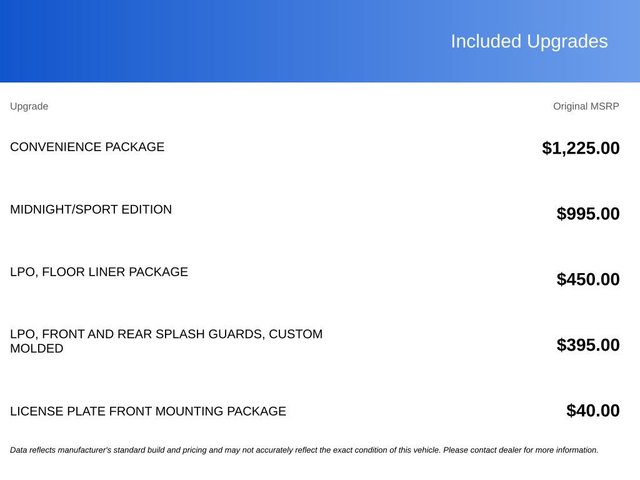Click the word PACKAGE in CONVENIENCE PACKAGE
The width and height of the screenshot is (640, 480).
tap(135, 147)
